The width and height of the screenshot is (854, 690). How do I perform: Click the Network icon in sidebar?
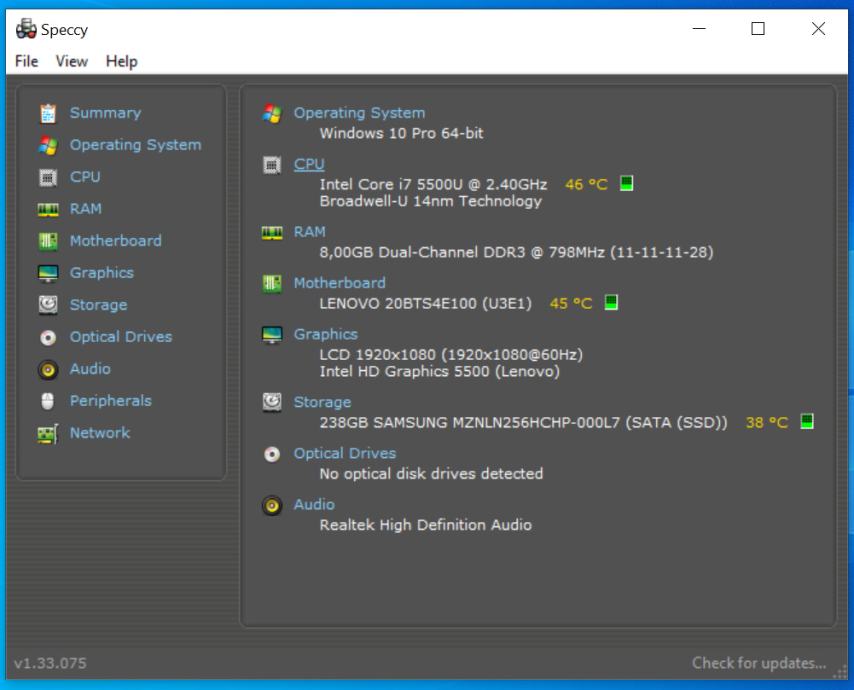pos(48,433)
